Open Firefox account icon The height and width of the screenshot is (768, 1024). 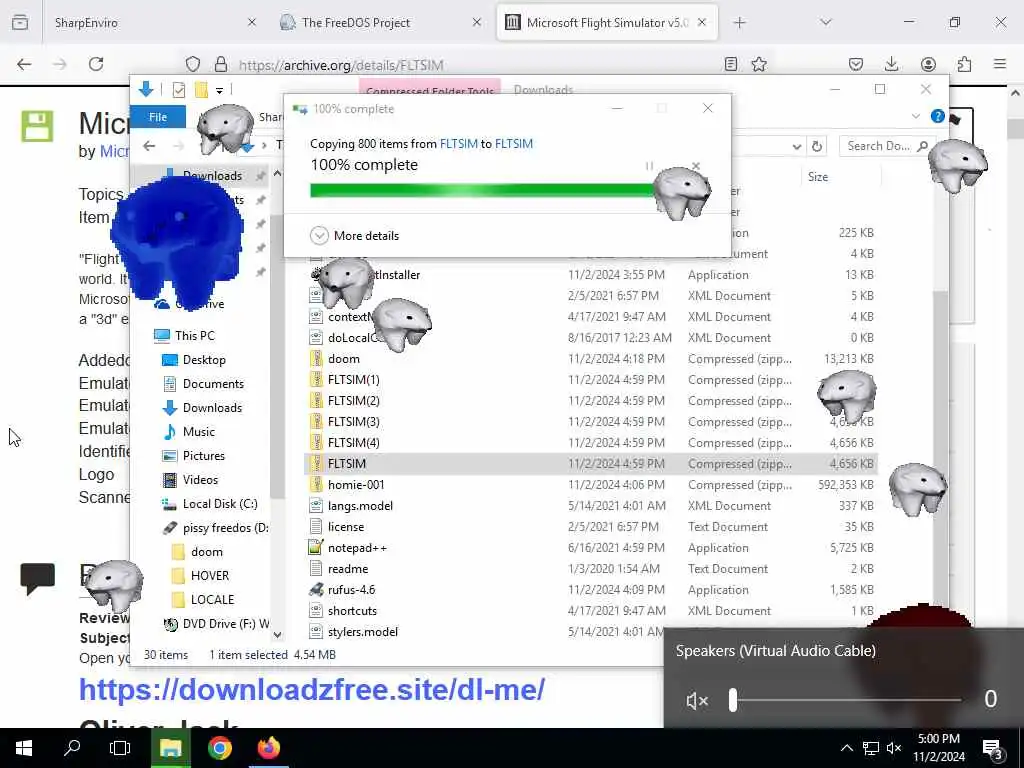coord(928,64)
